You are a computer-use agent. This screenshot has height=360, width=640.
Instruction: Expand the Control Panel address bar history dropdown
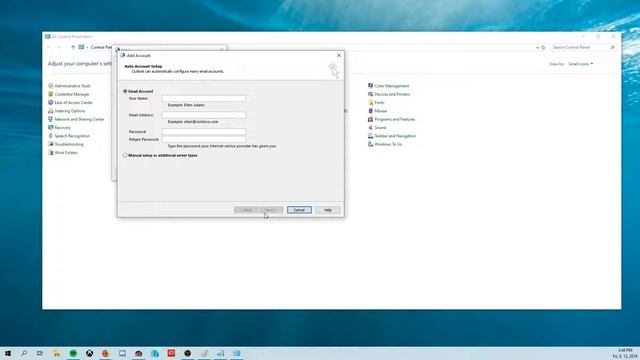537,47
